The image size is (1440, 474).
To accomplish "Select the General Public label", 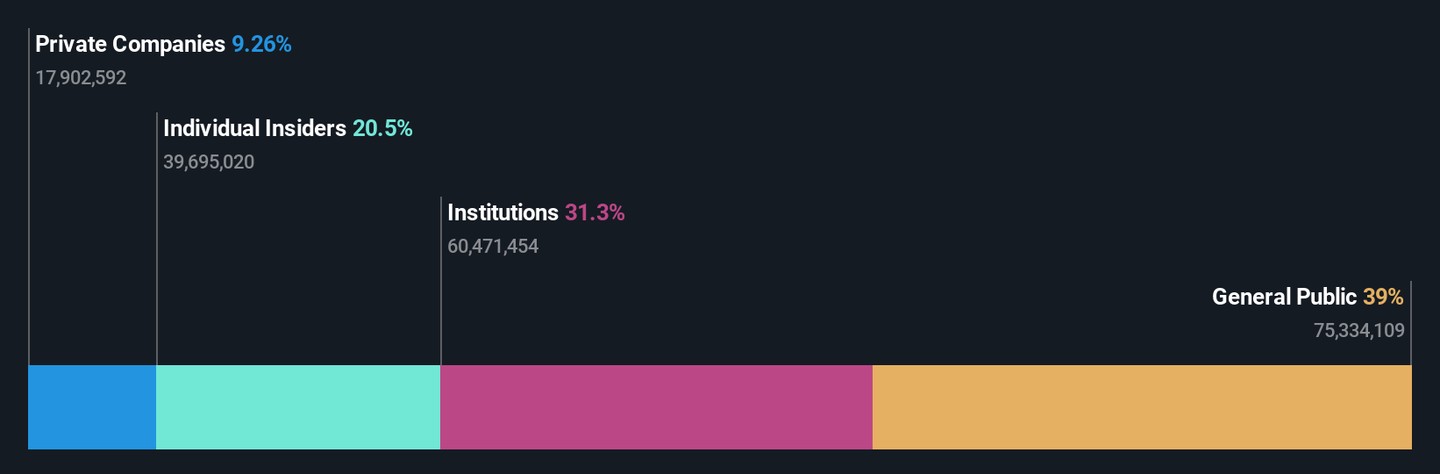I will pyautogui.click(x=1284, y=297).
